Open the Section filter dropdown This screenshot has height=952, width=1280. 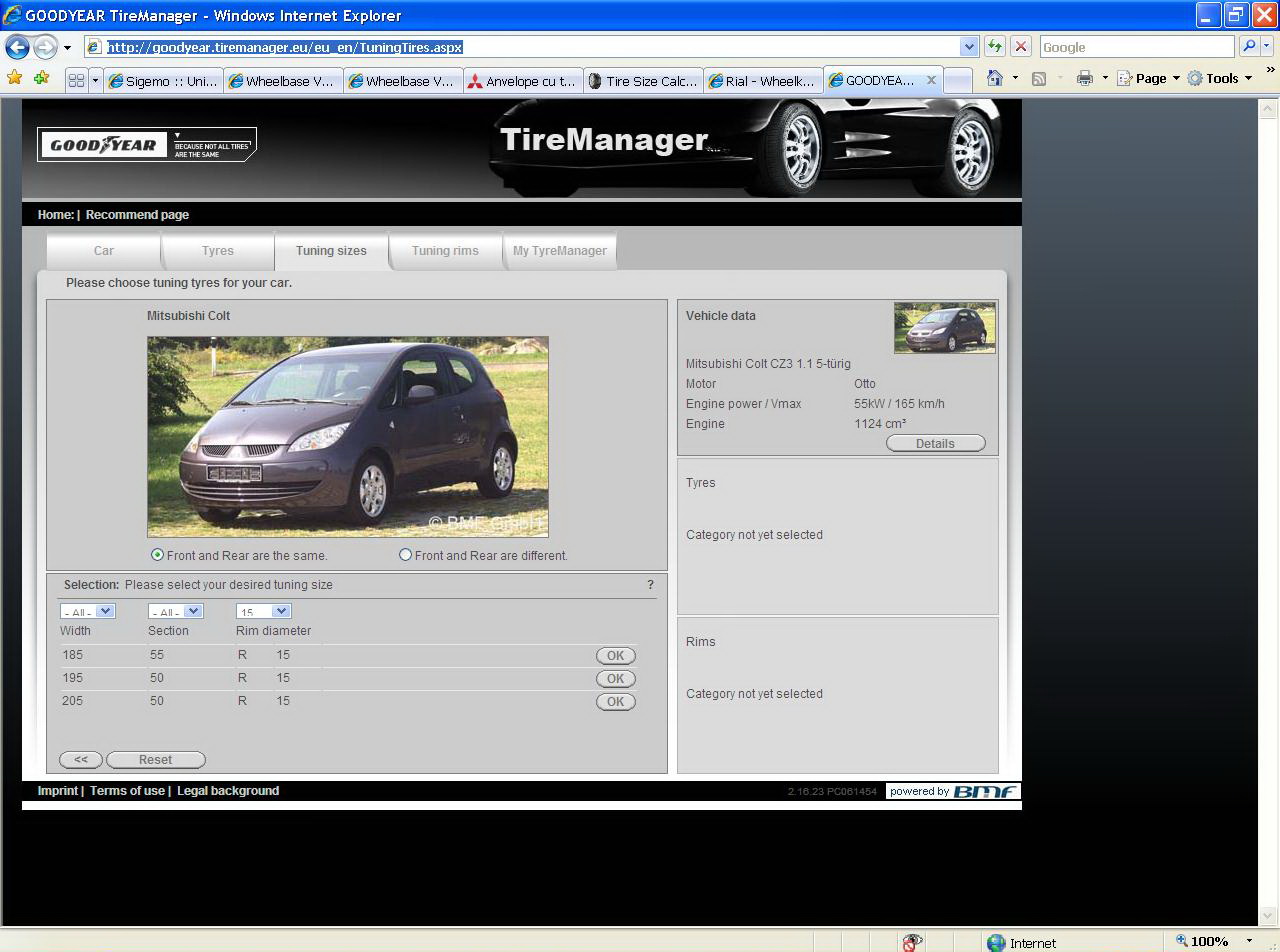click(176, 611)
